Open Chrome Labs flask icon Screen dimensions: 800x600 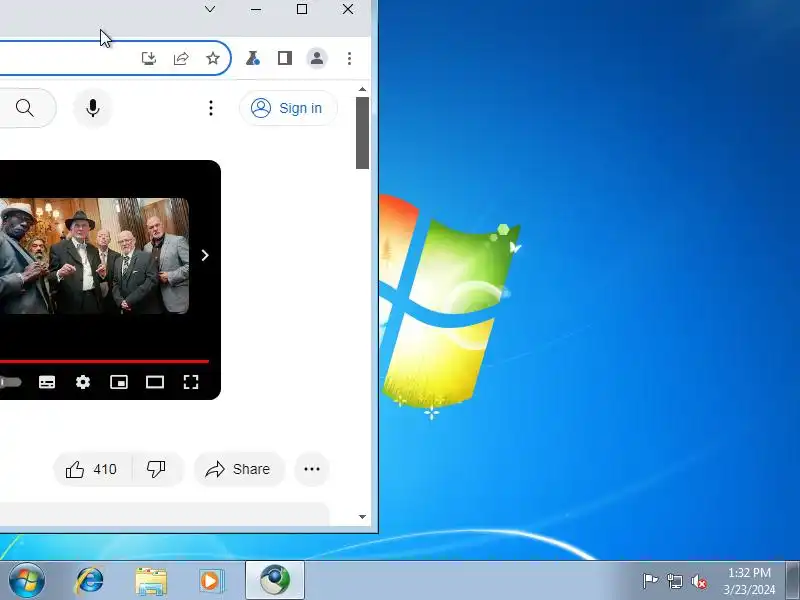tap(253, 58)
